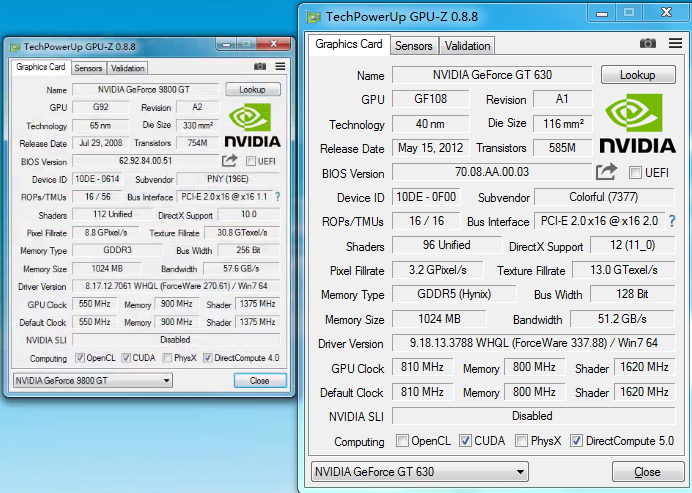Click Release Date value May 15, 2012

[430, 148]
